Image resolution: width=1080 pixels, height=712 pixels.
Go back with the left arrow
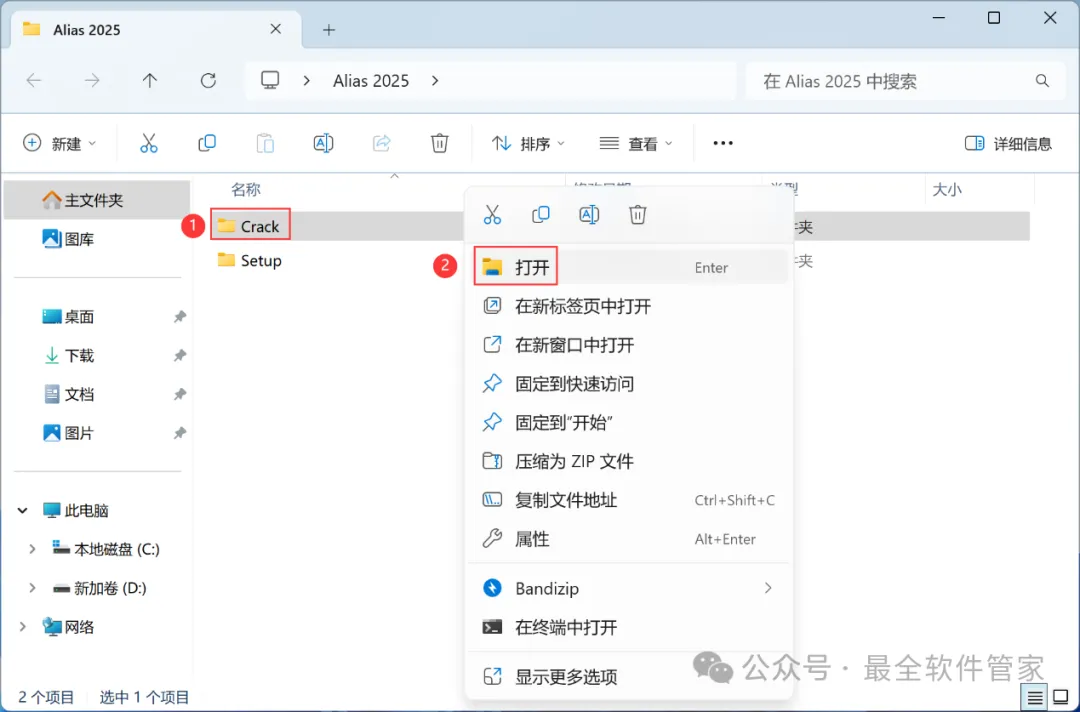click(x=33, y=81)
